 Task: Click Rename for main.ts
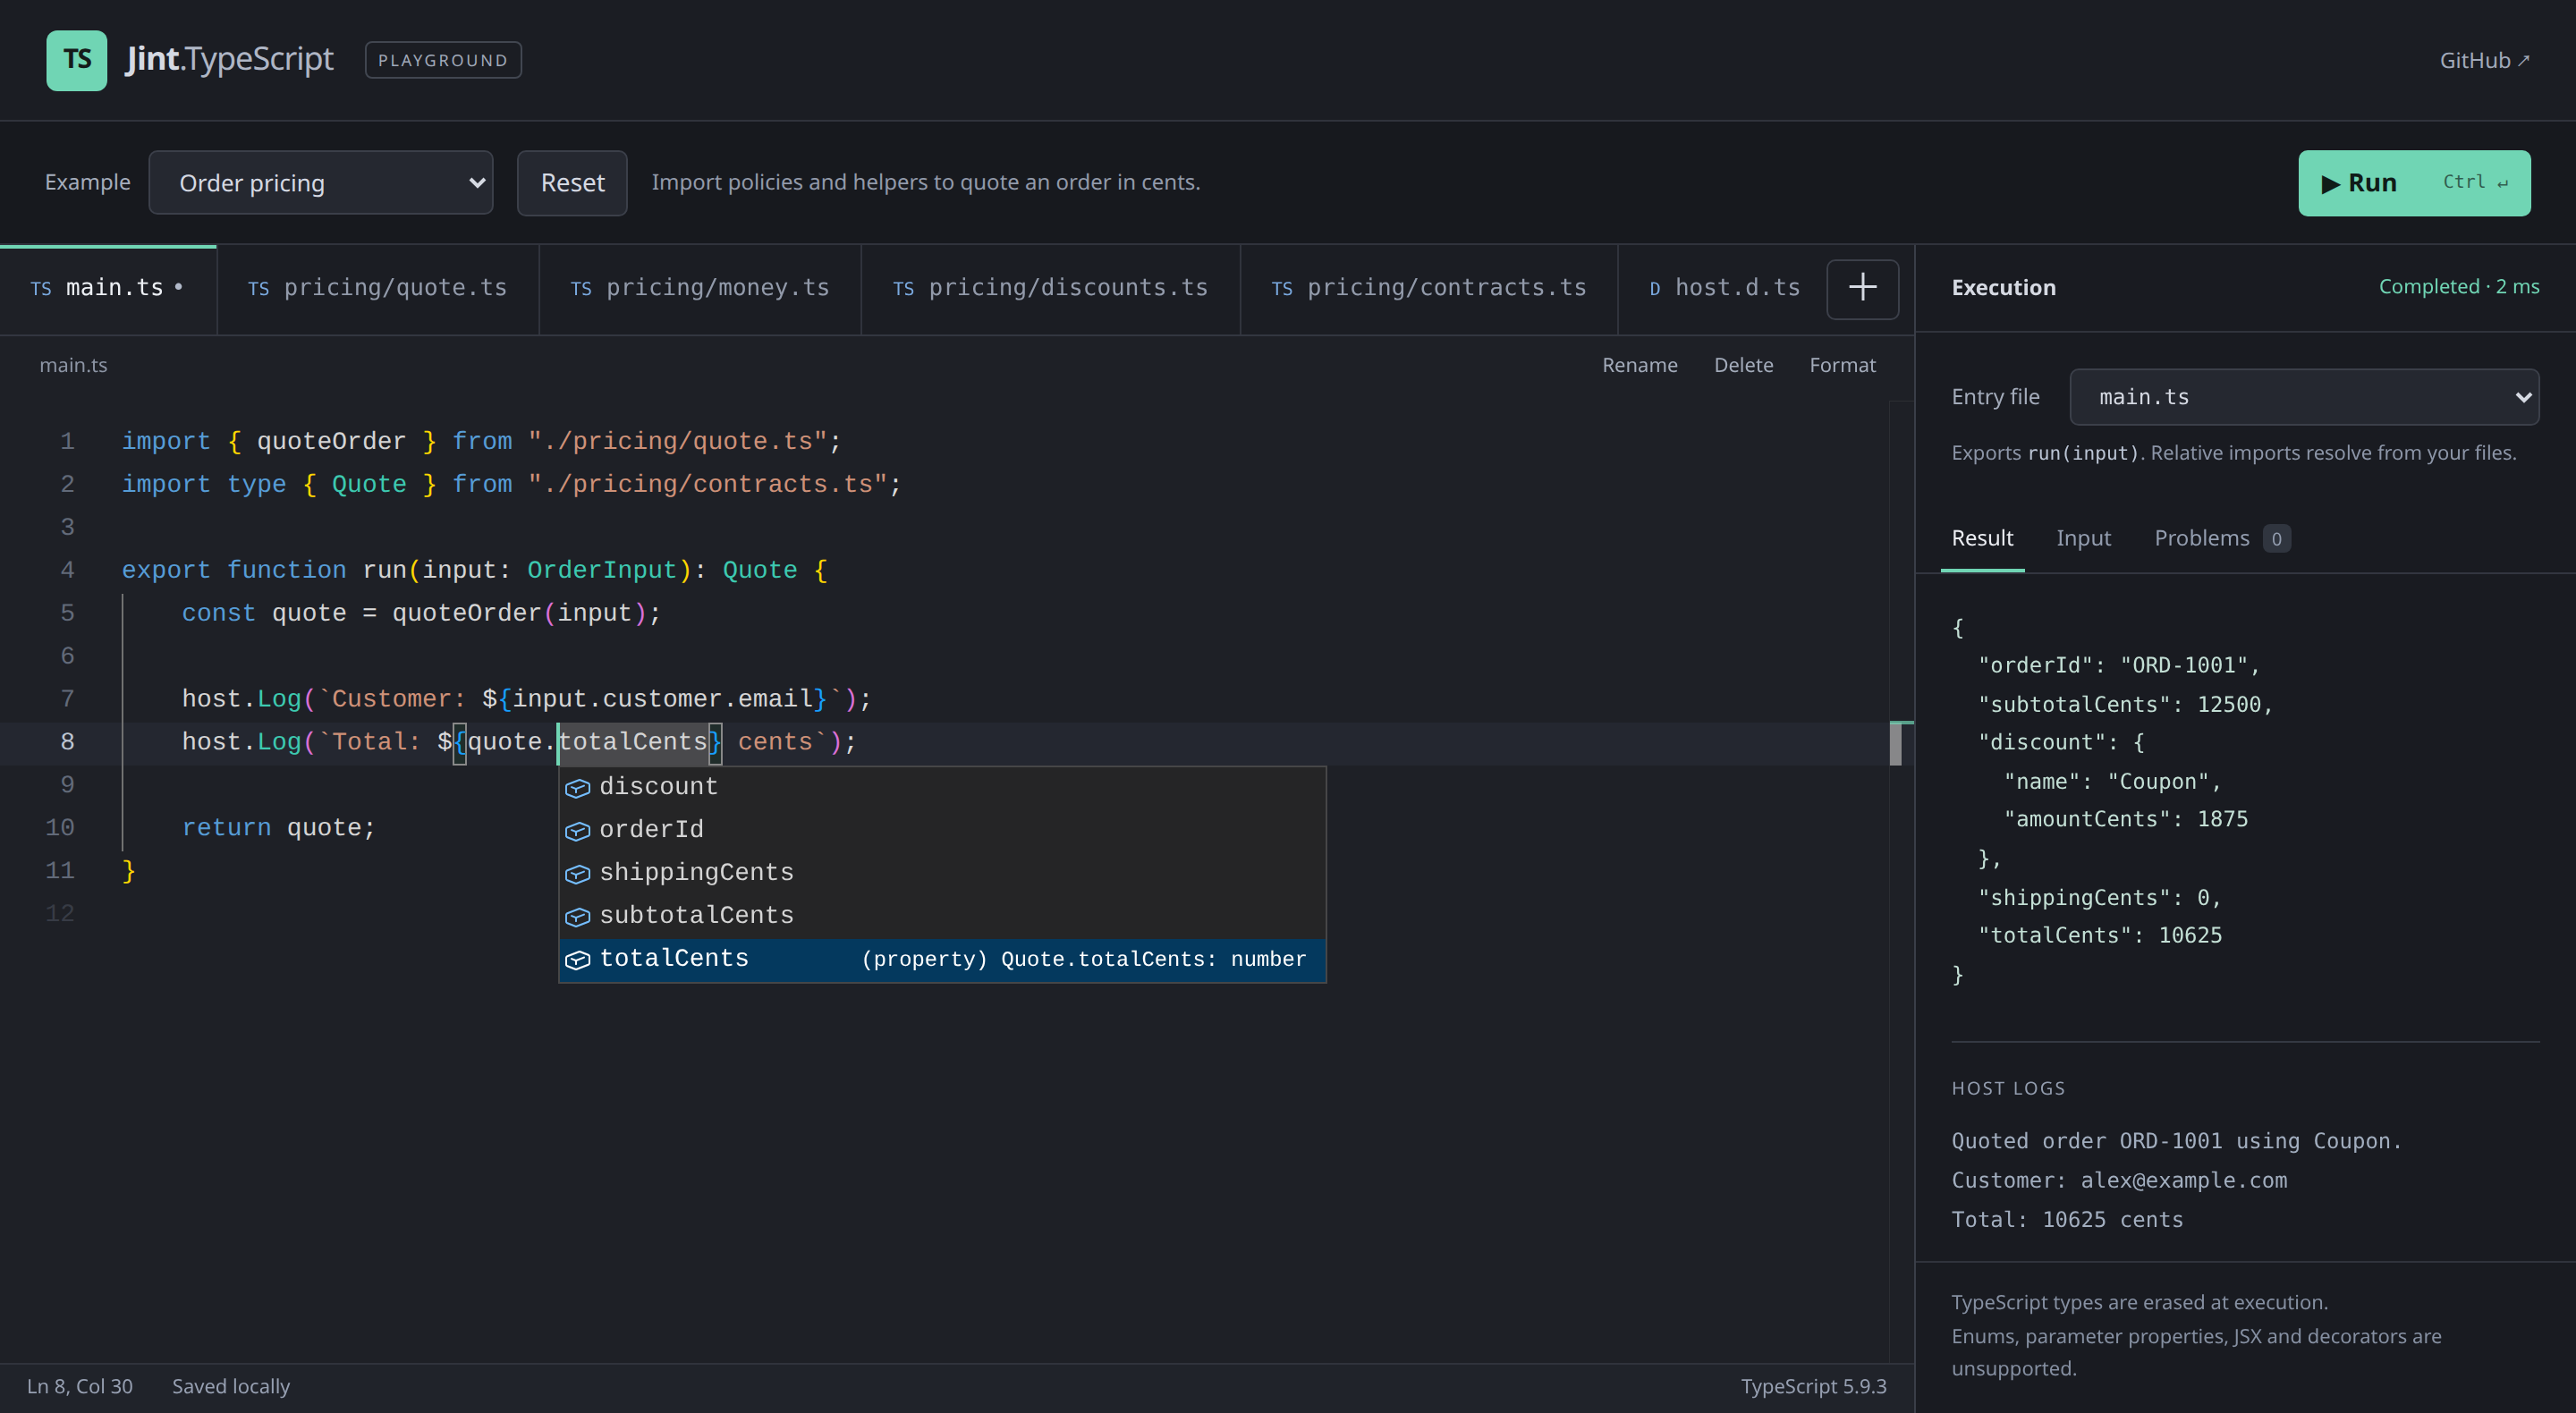point(1639,365)
